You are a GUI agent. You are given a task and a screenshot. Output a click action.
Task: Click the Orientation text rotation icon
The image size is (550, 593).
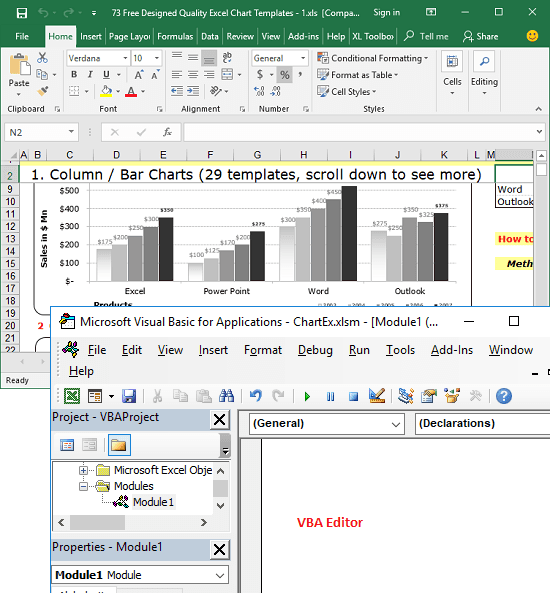click(x=216, y=91)
